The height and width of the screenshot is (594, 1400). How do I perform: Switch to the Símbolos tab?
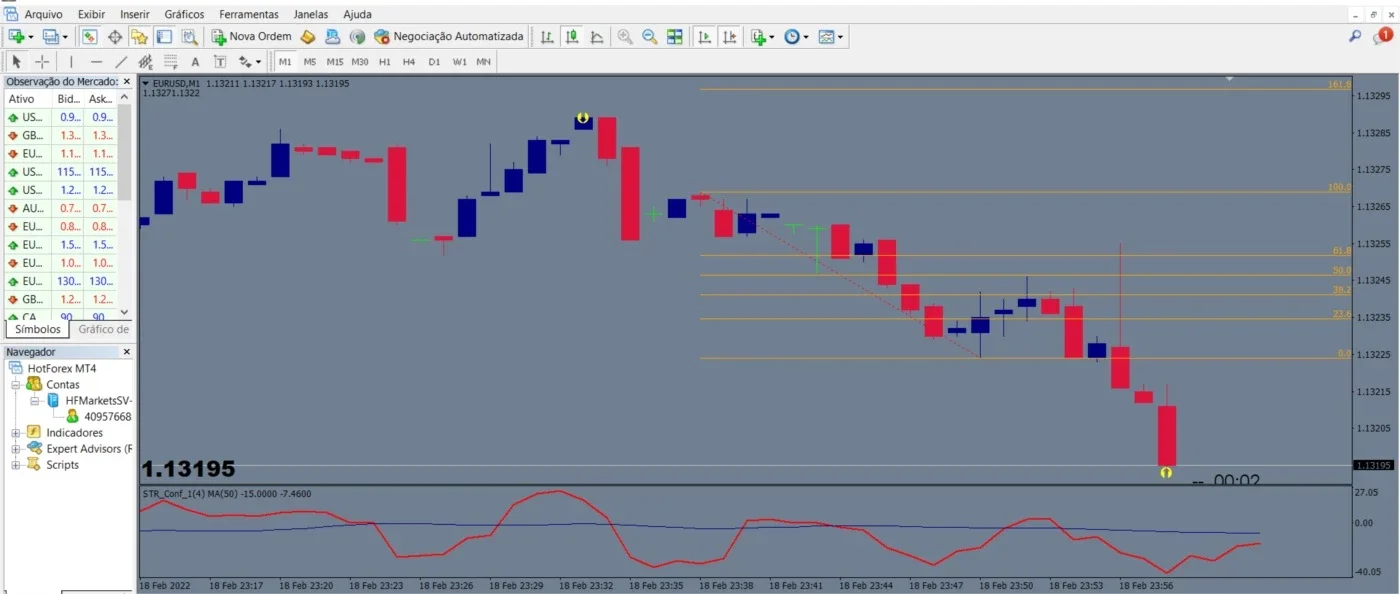pos(38,329)
